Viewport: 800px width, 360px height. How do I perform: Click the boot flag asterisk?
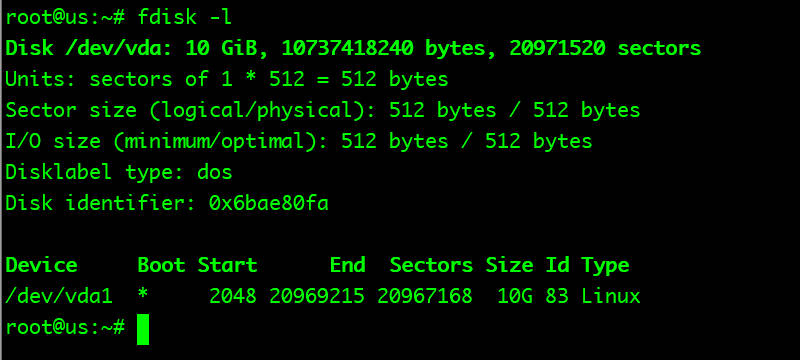pyautogui.click(x=143, y=295)
